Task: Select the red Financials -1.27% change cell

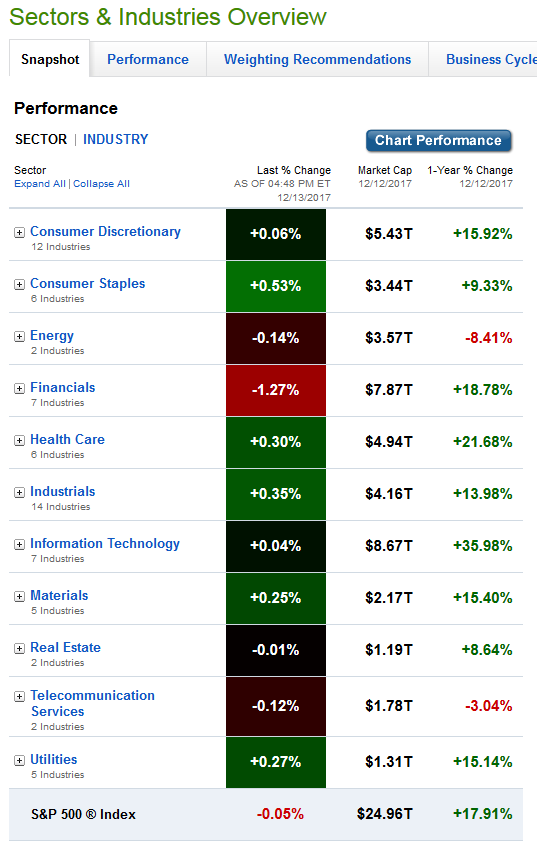Action: tap(276, 390)
